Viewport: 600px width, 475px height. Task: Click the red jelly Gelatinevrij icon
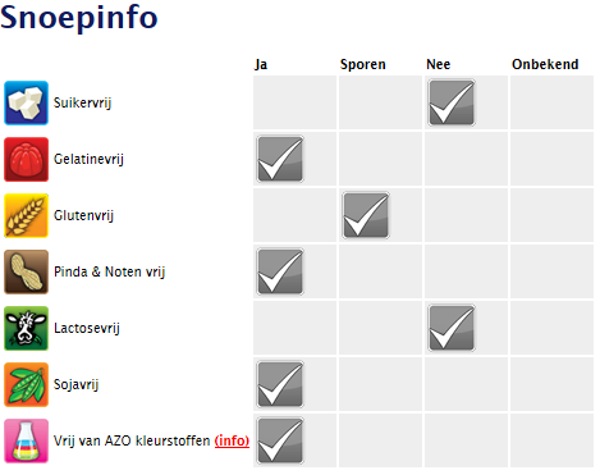(26, 158)
